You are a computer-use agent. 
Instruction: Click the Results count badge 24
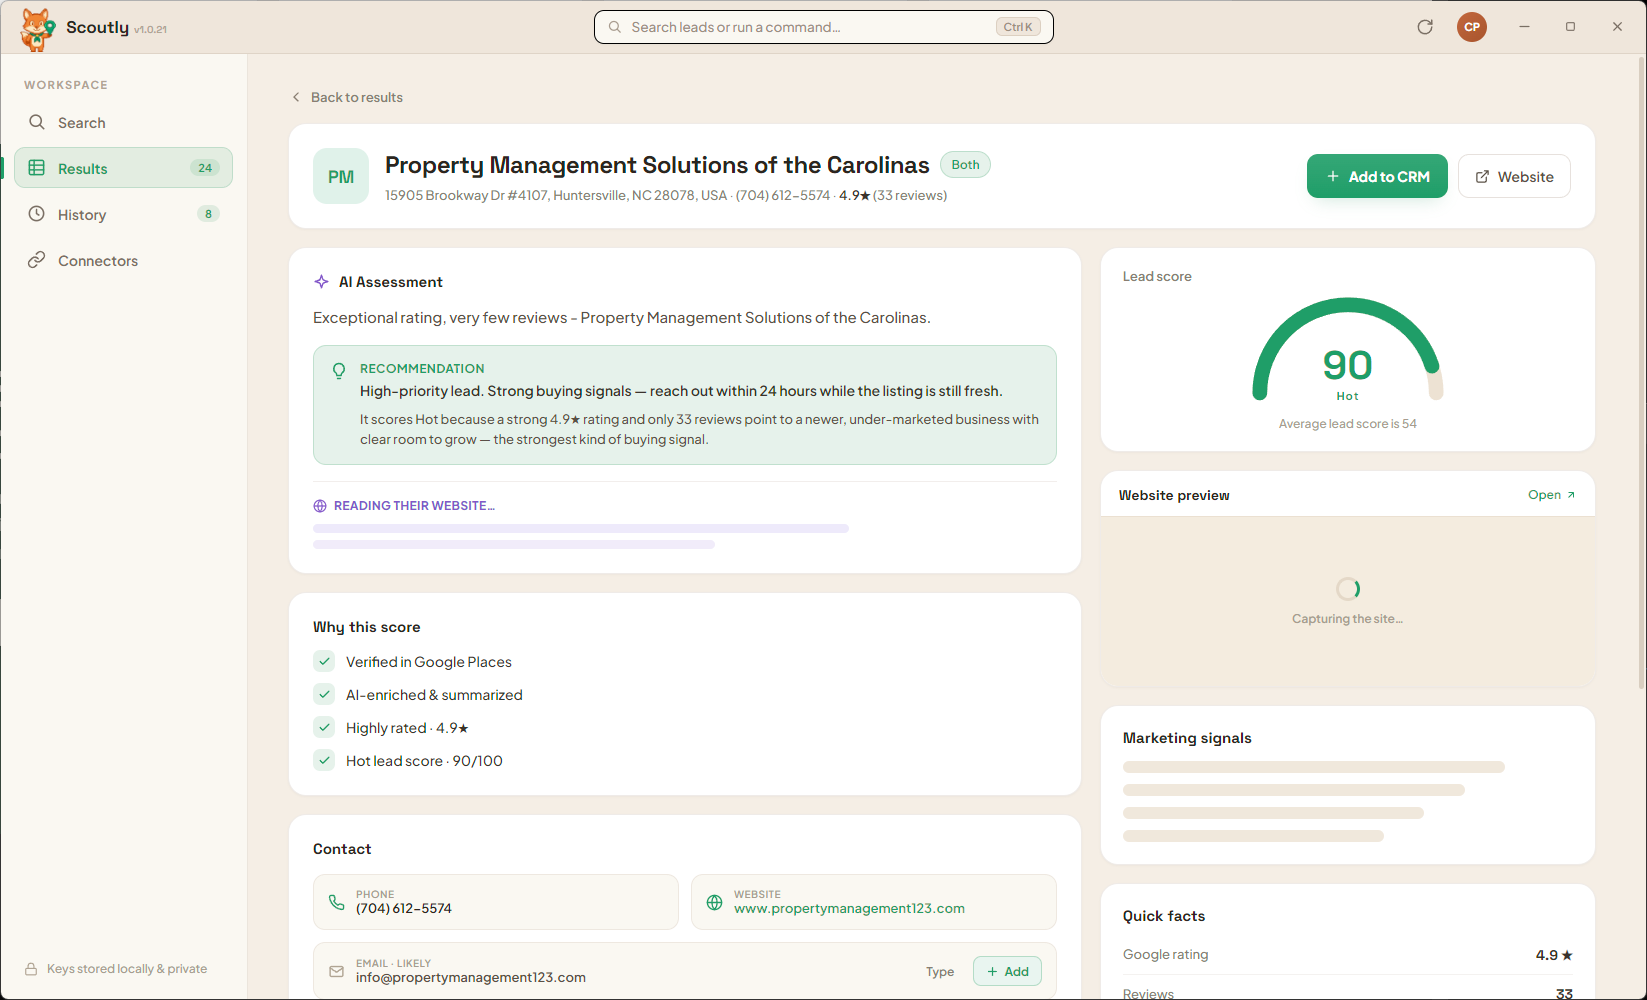[205, 168]
